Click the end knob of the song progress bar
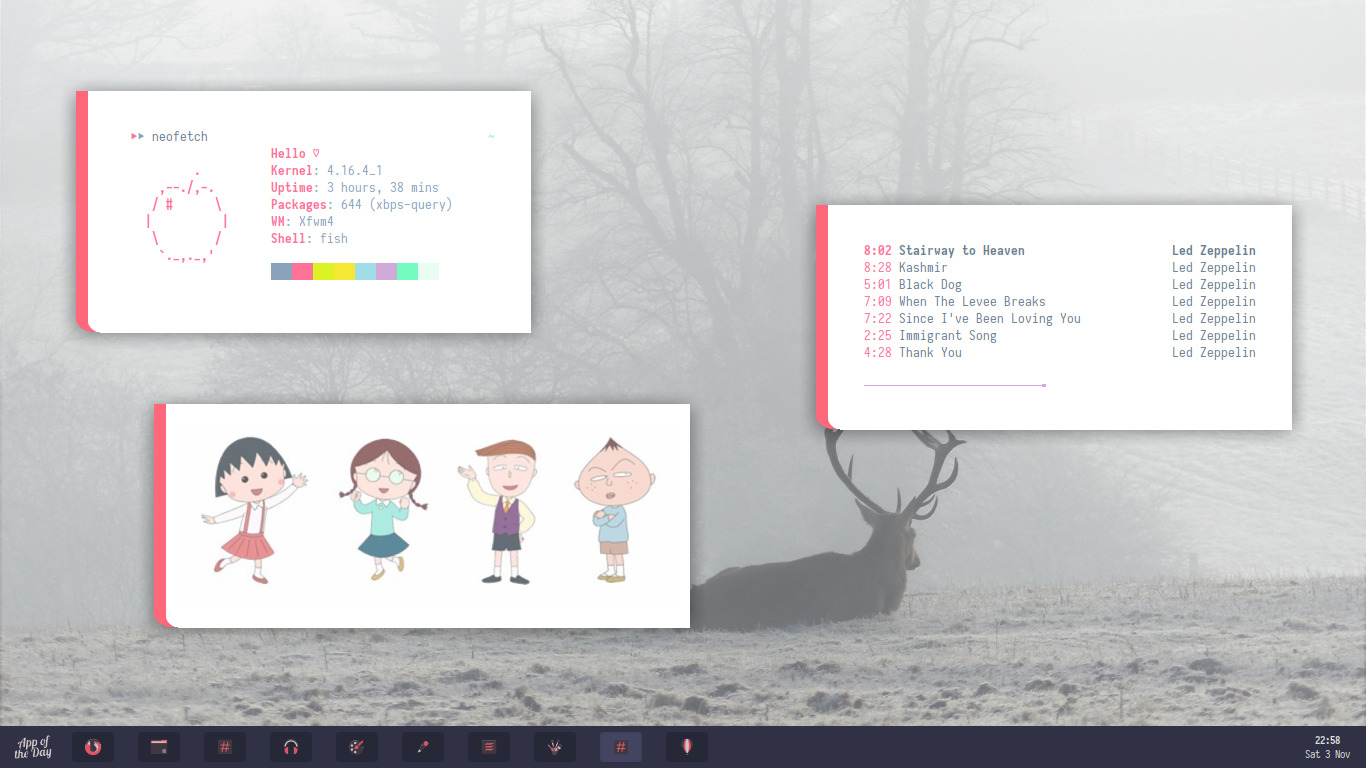The height and width of the screenshot is (768, 1366). point(1044,385)
